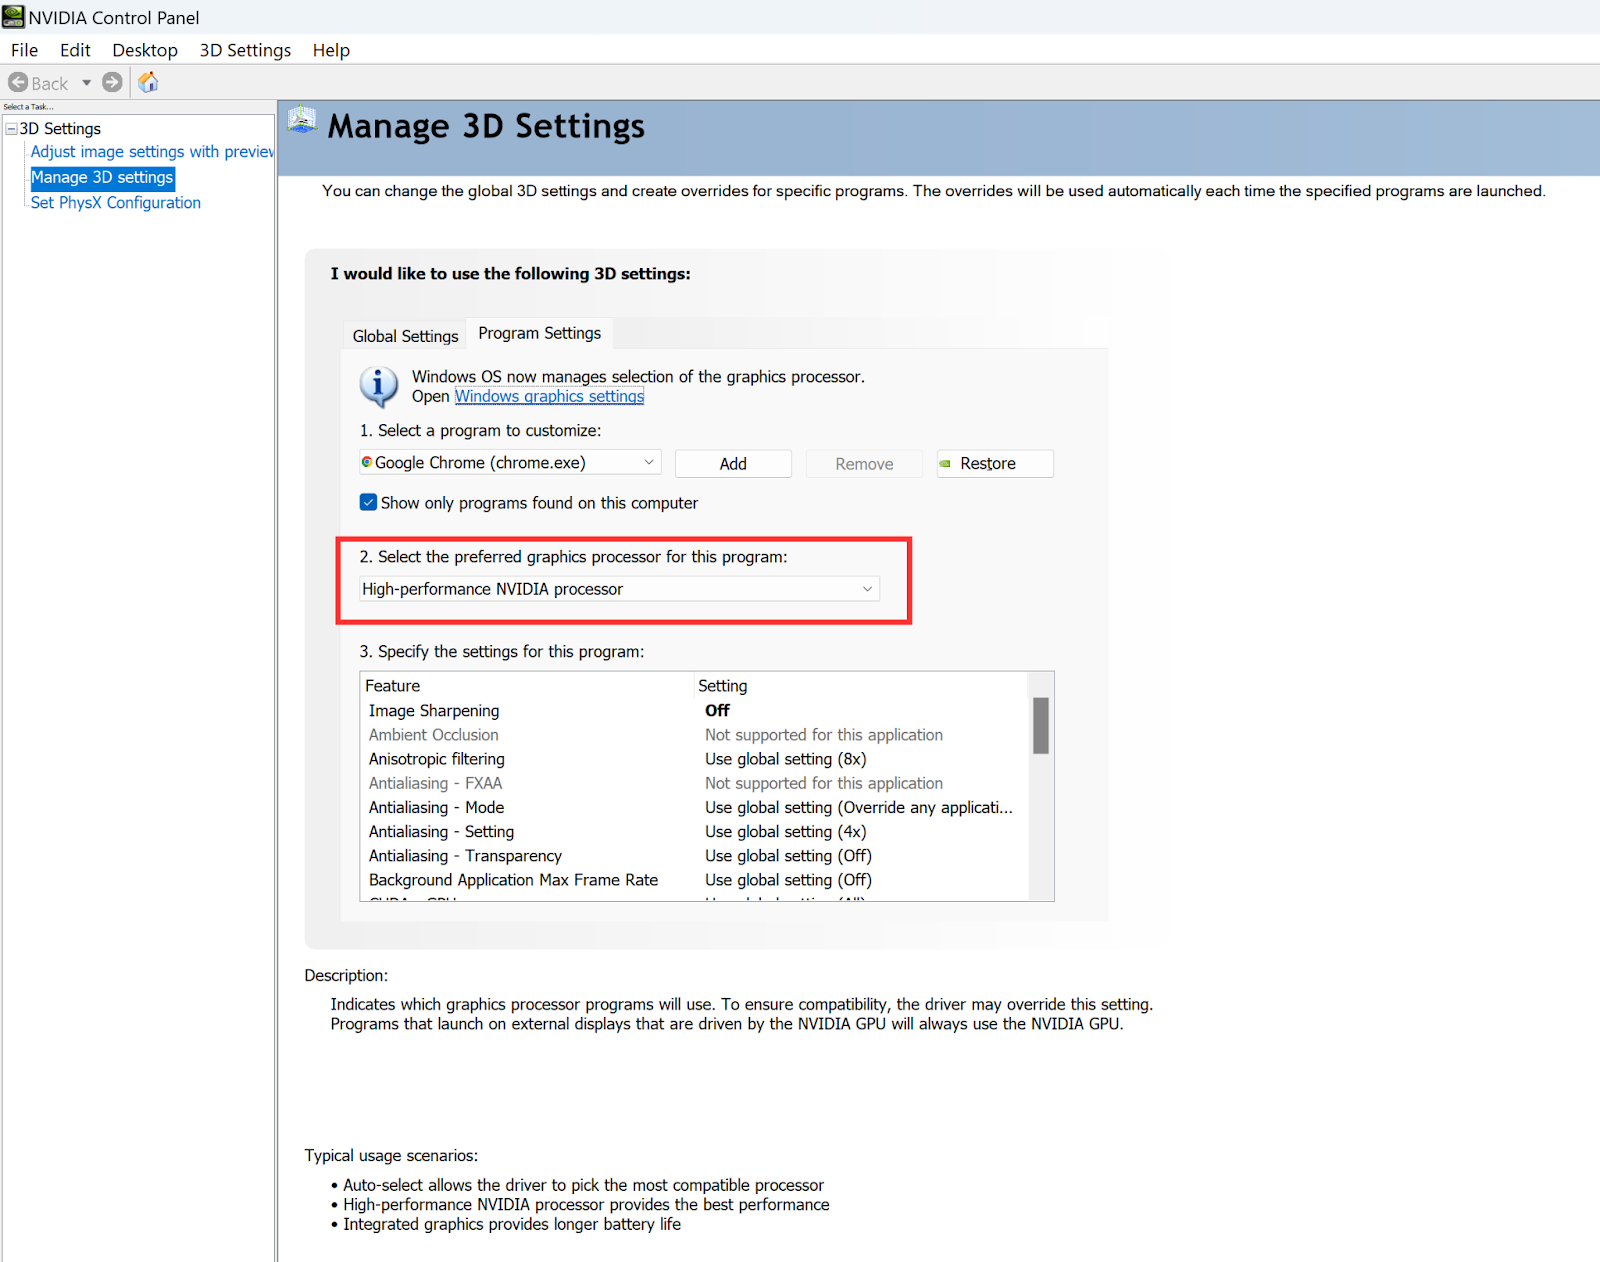Image resolution: width=1600 pixels, height=1262 pixels.
Task: Open the Edit menu
Action: [x=75, y=50]
